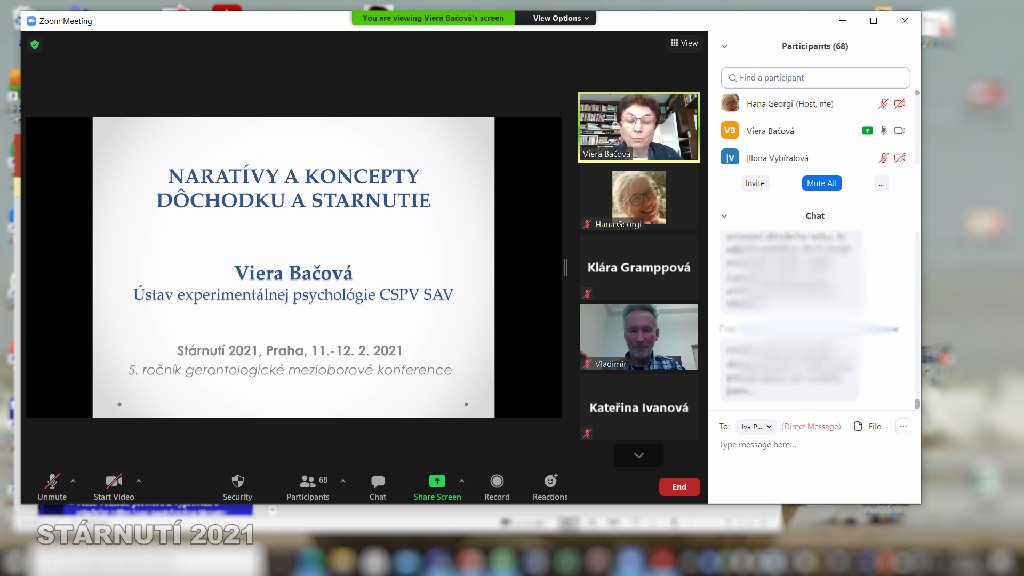Click the green encryption shield icon
Screen dimensions: 1024x576
click(x=35, y=44)
